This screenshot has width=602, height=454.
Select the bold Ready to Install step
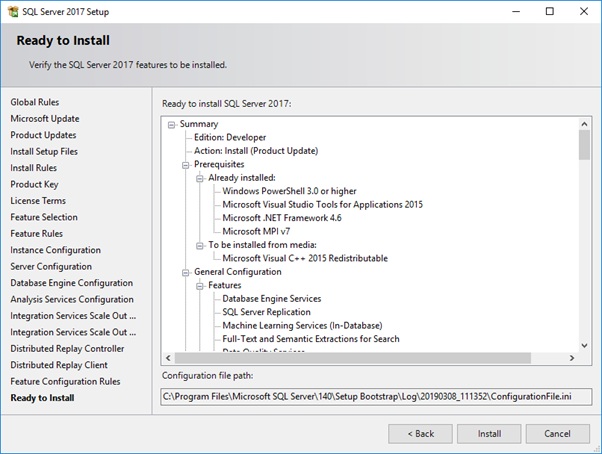(x=42, y=398)
